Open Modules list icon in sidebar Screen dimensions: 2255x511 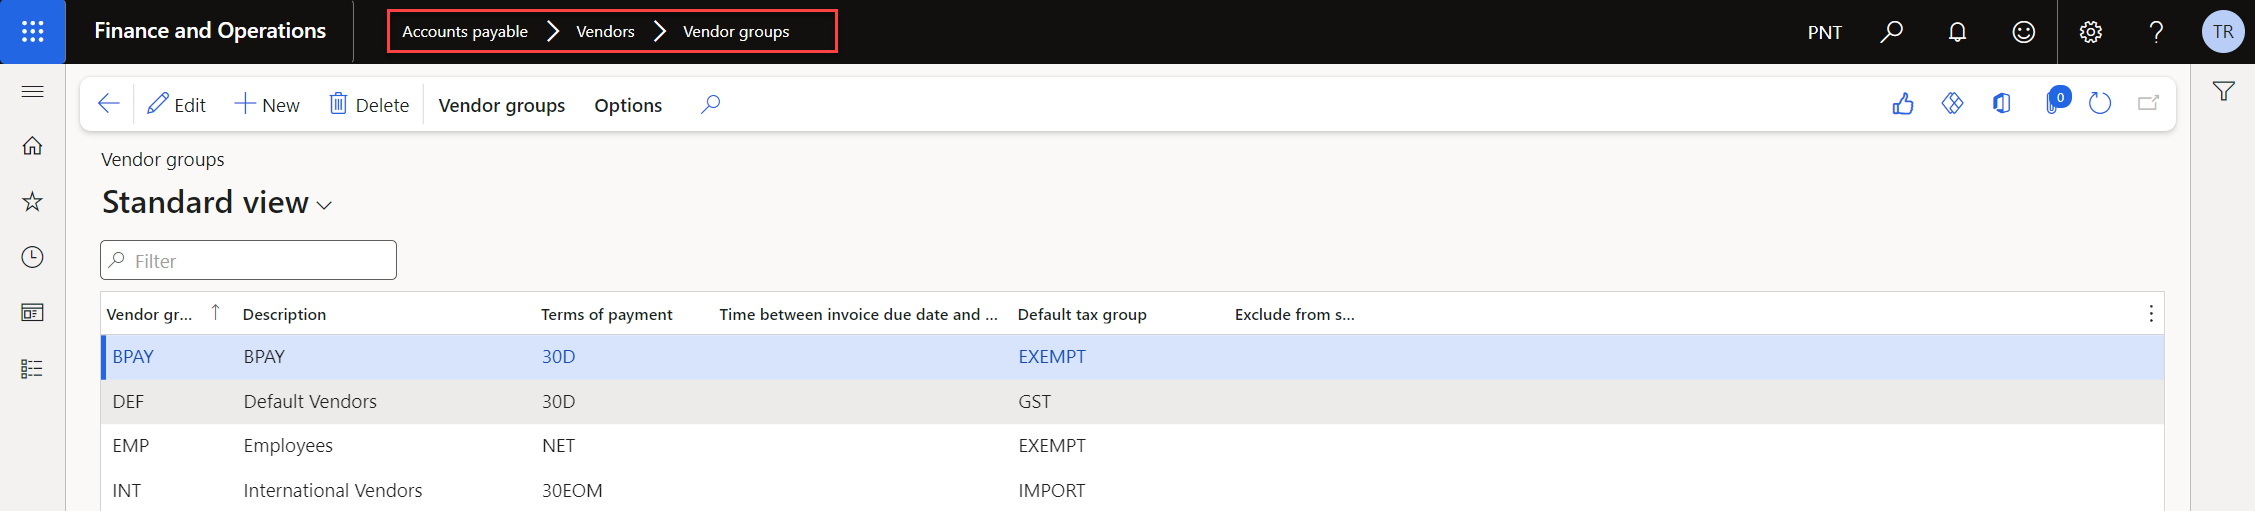pyautogui.click(x=32, y=369)
